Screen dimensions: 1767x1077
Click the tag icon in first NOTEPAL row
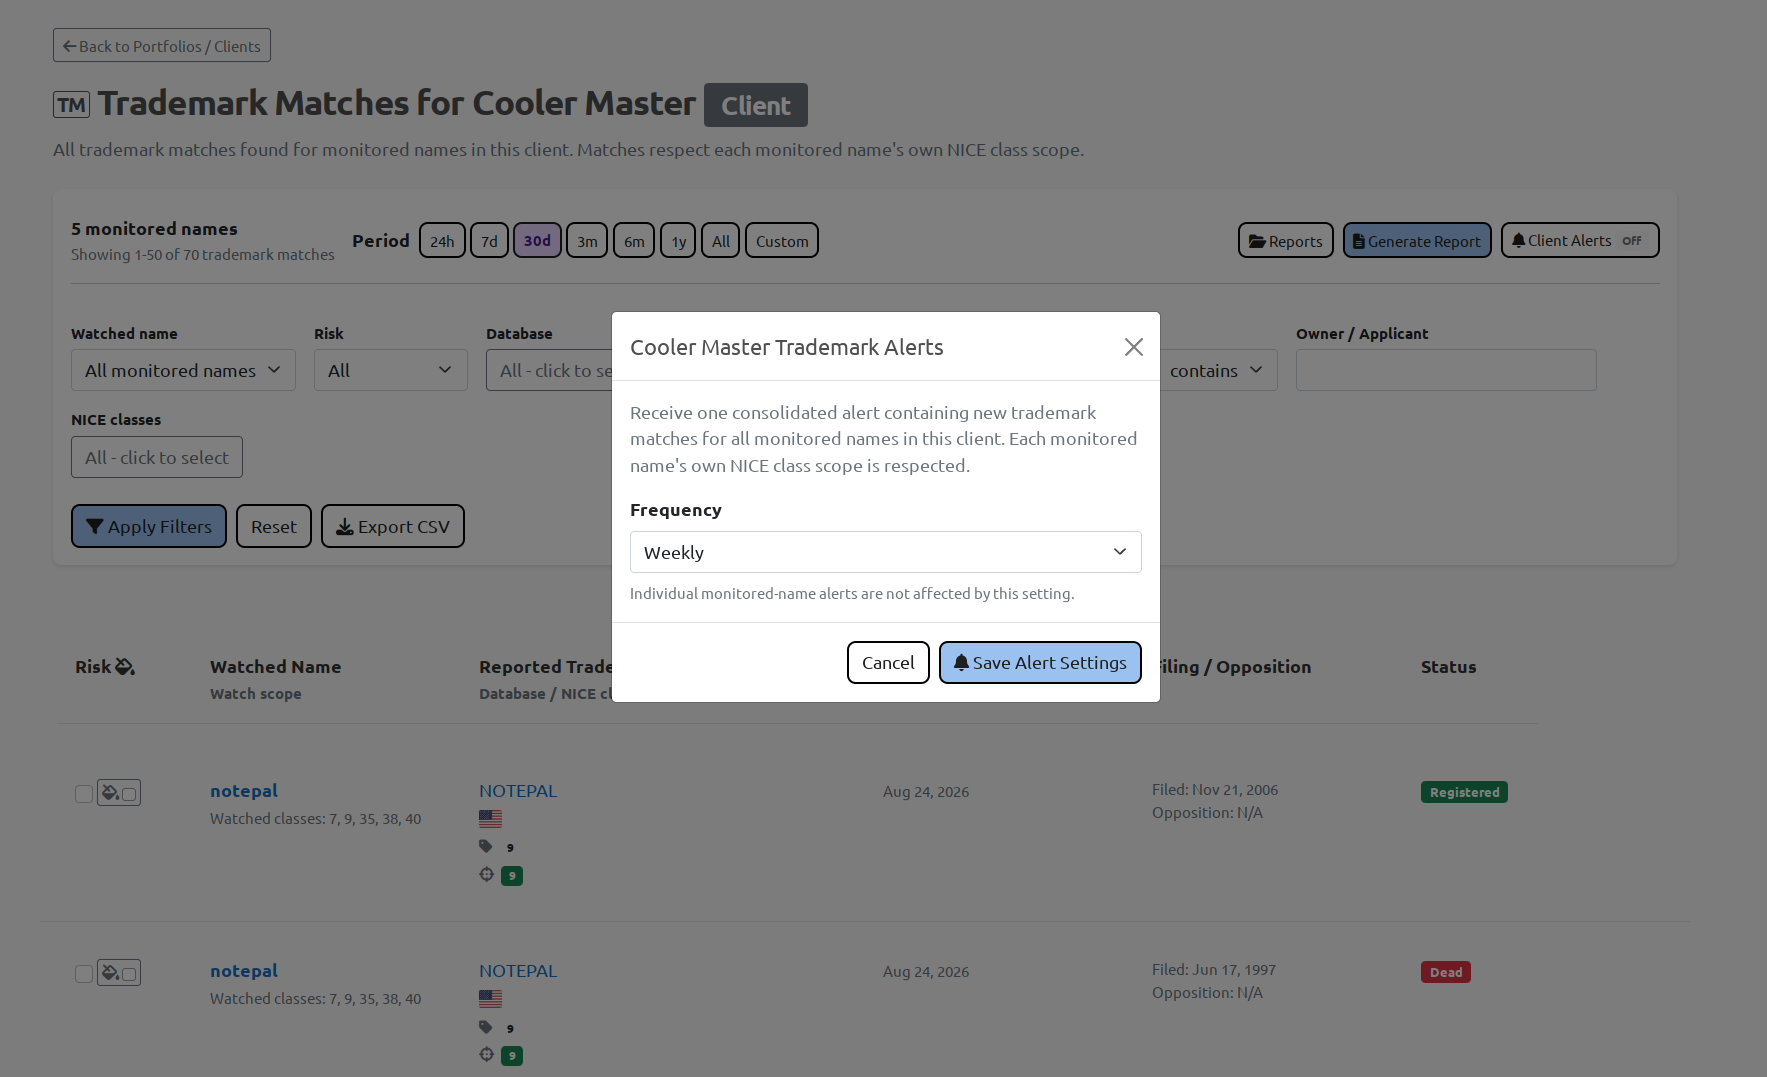point(486,846)
